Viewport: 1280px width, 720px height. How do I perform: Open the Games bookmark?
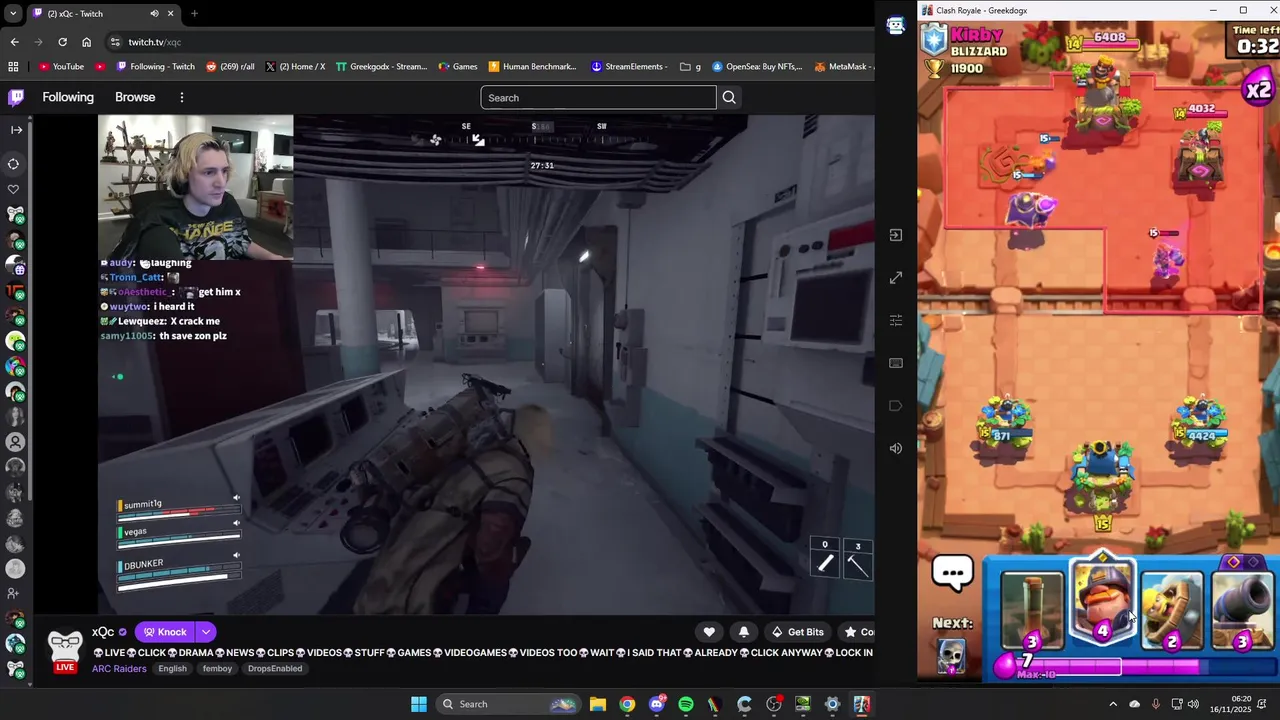[457, 67]
